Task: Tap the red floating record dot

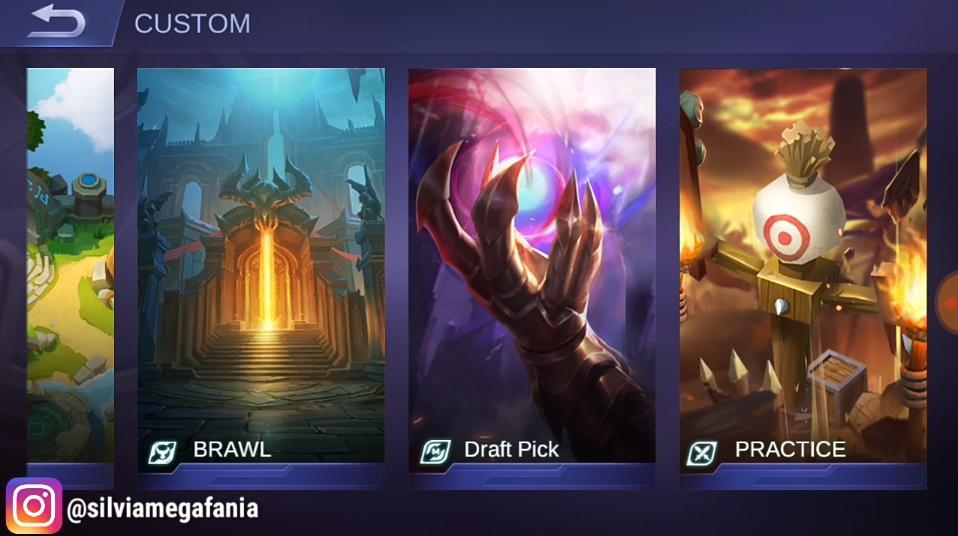Action: click(949, 302)
